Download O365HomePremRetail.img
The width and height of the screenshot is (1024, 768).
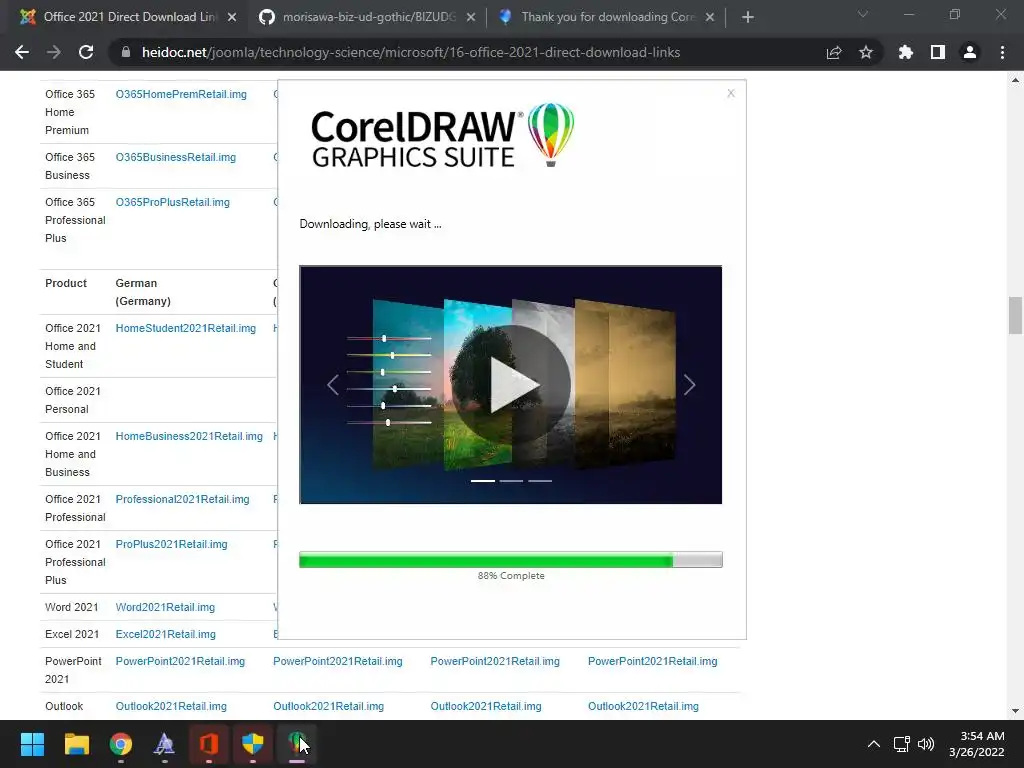point(181,94)
